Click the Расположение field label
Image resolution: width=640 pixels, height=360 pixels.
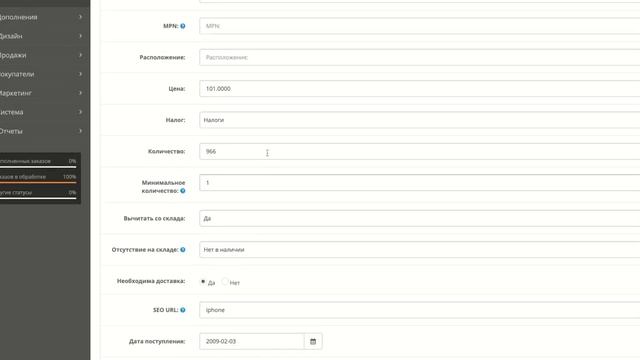162,57
